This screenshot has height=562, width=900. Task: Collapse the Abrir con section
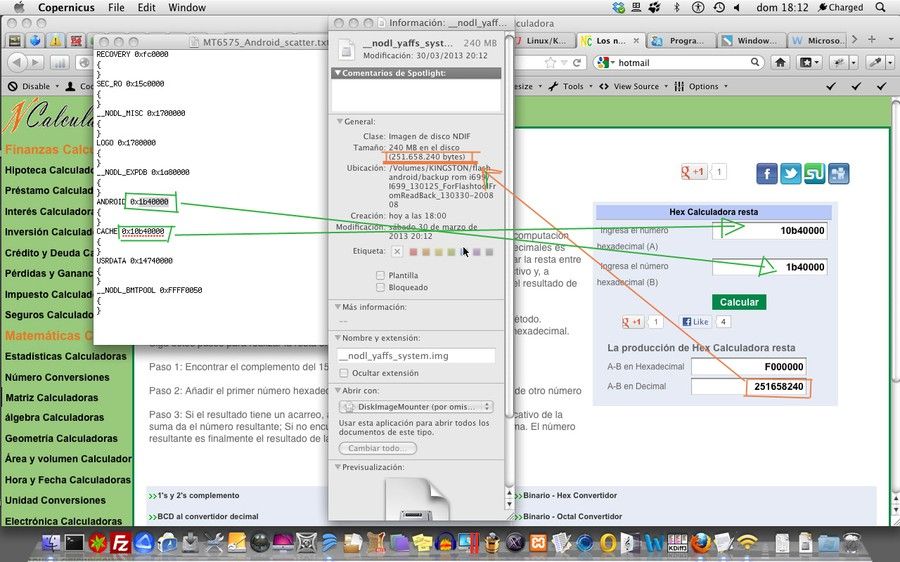(x=338, y=390)
